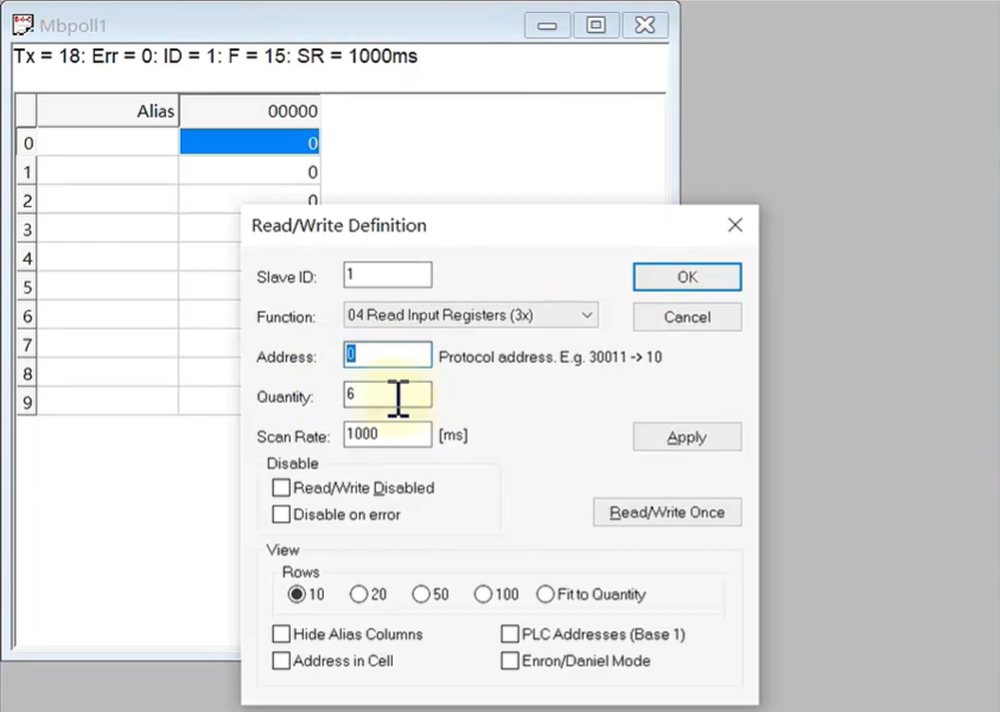This screenshot has width=1000, height=712.
Task: Click the Read/Write Once button
Action: click(x=667, y=512)
